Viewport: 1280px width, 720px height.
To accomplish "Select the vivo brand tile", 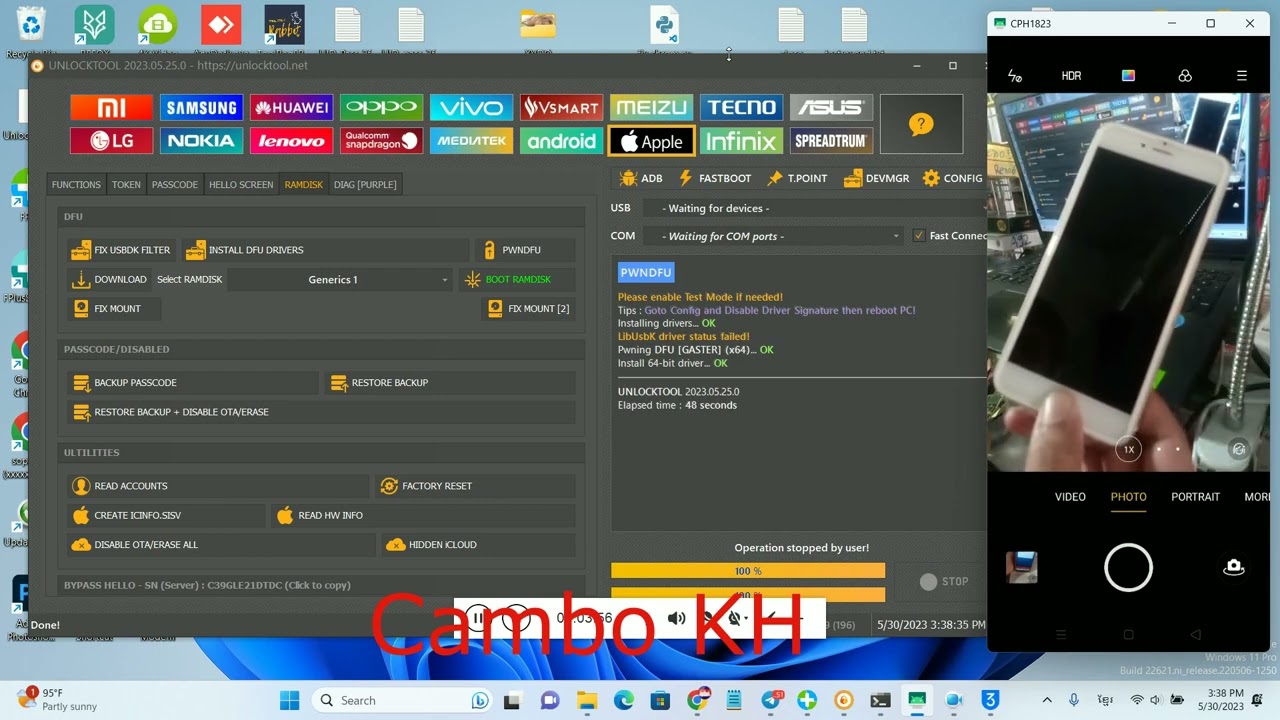I will pyautogui.click(x=471, y=107).
